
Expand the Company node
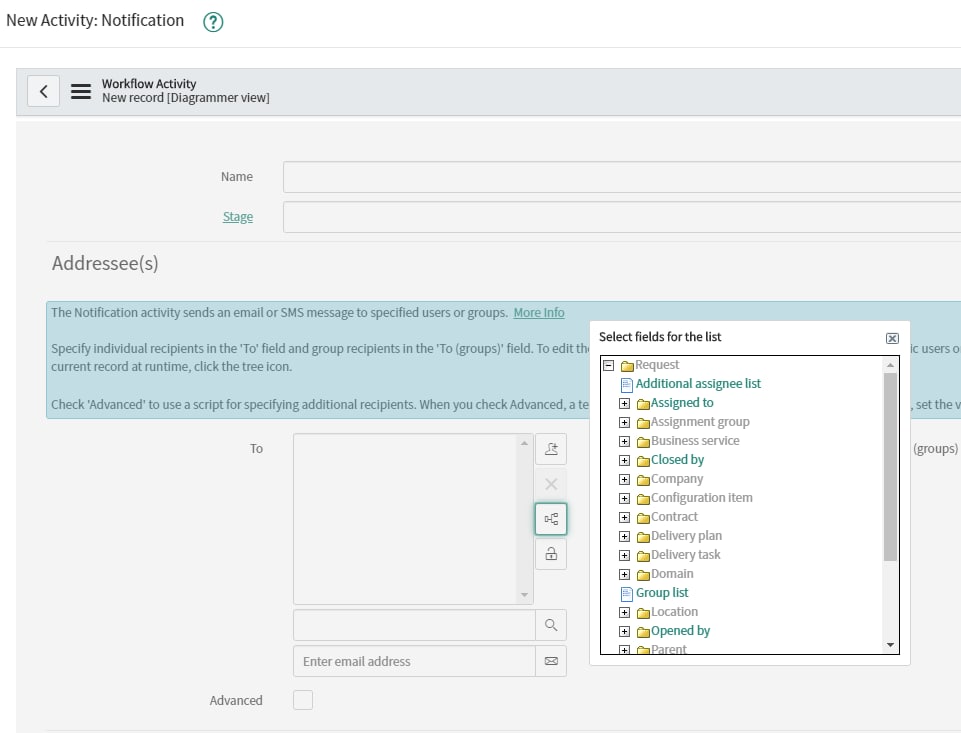pos(625,479)
